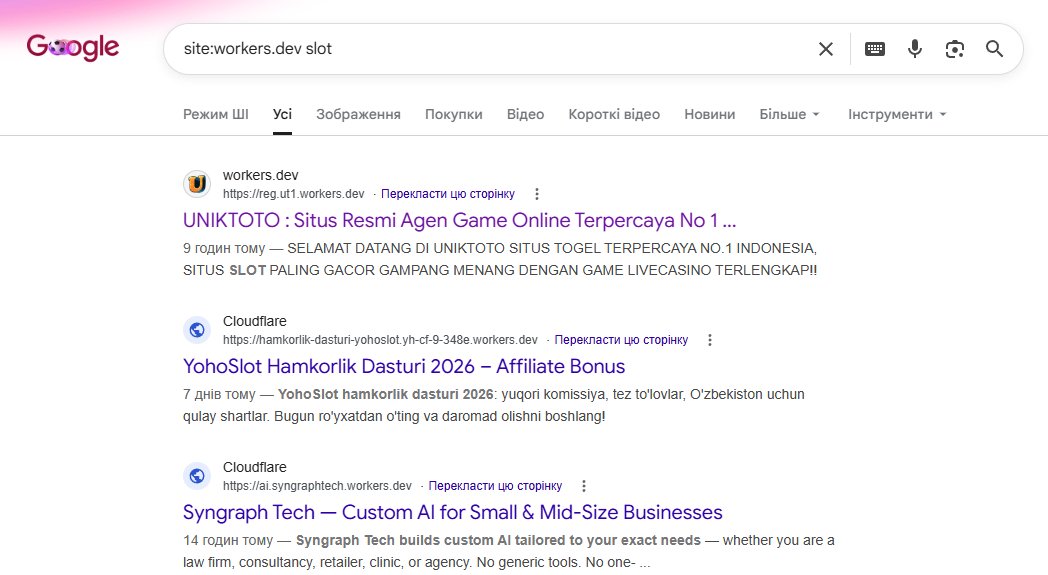This screenshot has height=575, width=1048.
Task: Switch to Режим ШІ tab
Action: tap(216, 114)
